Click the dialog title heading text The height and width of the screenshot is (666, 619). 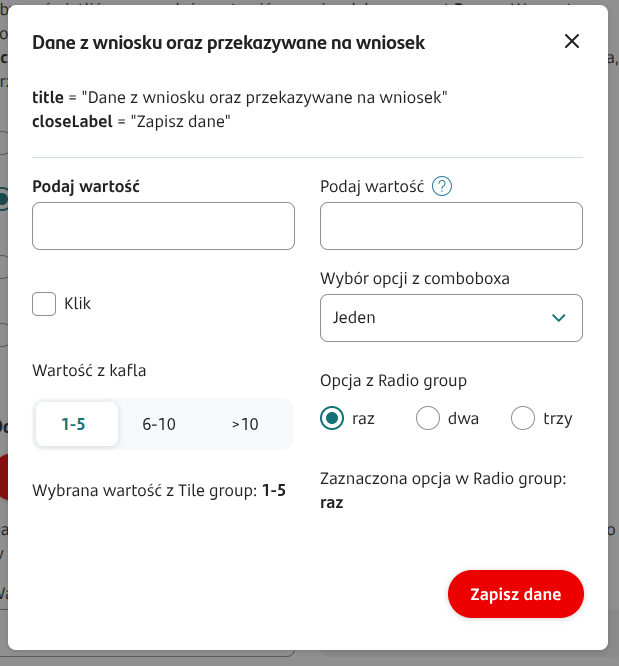229,42
